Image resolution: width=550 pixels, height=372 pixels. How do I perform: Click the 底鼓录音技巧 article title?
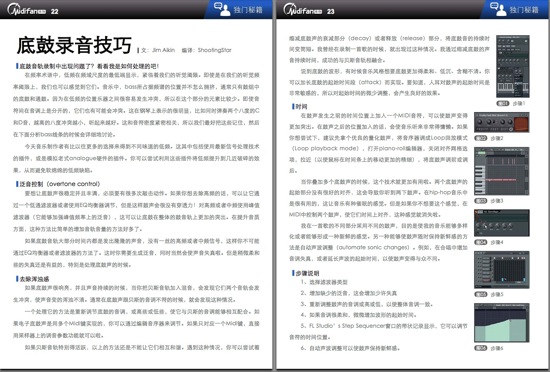pyautogui.click(x=74, y=45)
